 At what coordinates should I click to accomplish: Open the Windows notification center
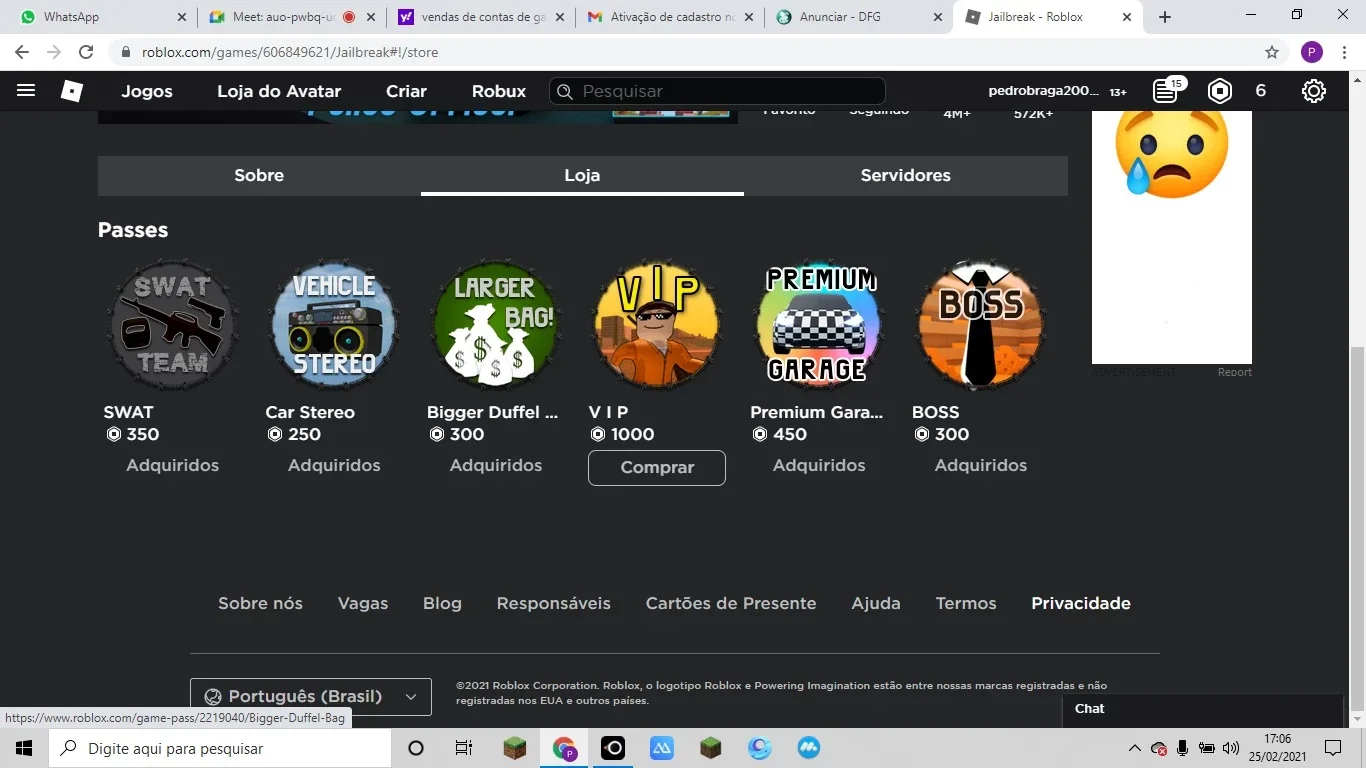pos(1333,748)
